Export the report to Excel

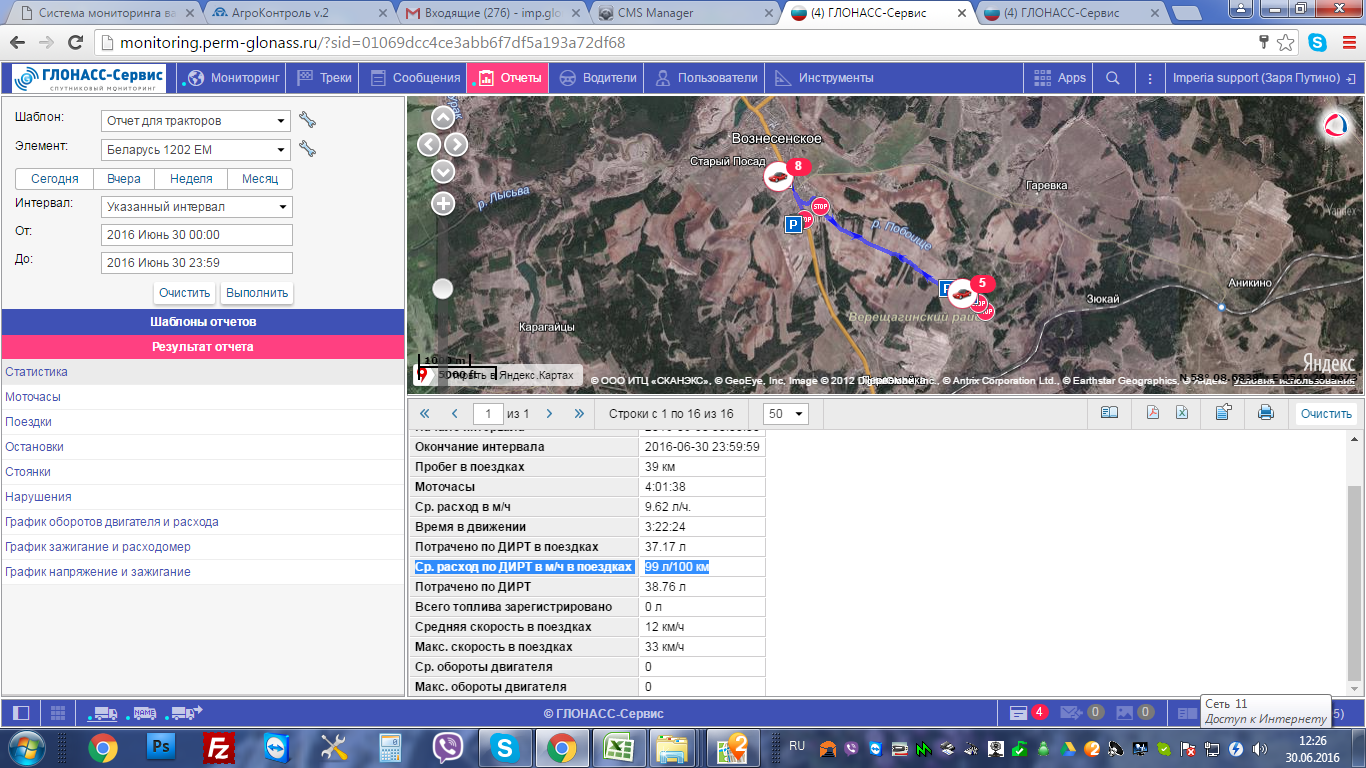coord(1182,413)
